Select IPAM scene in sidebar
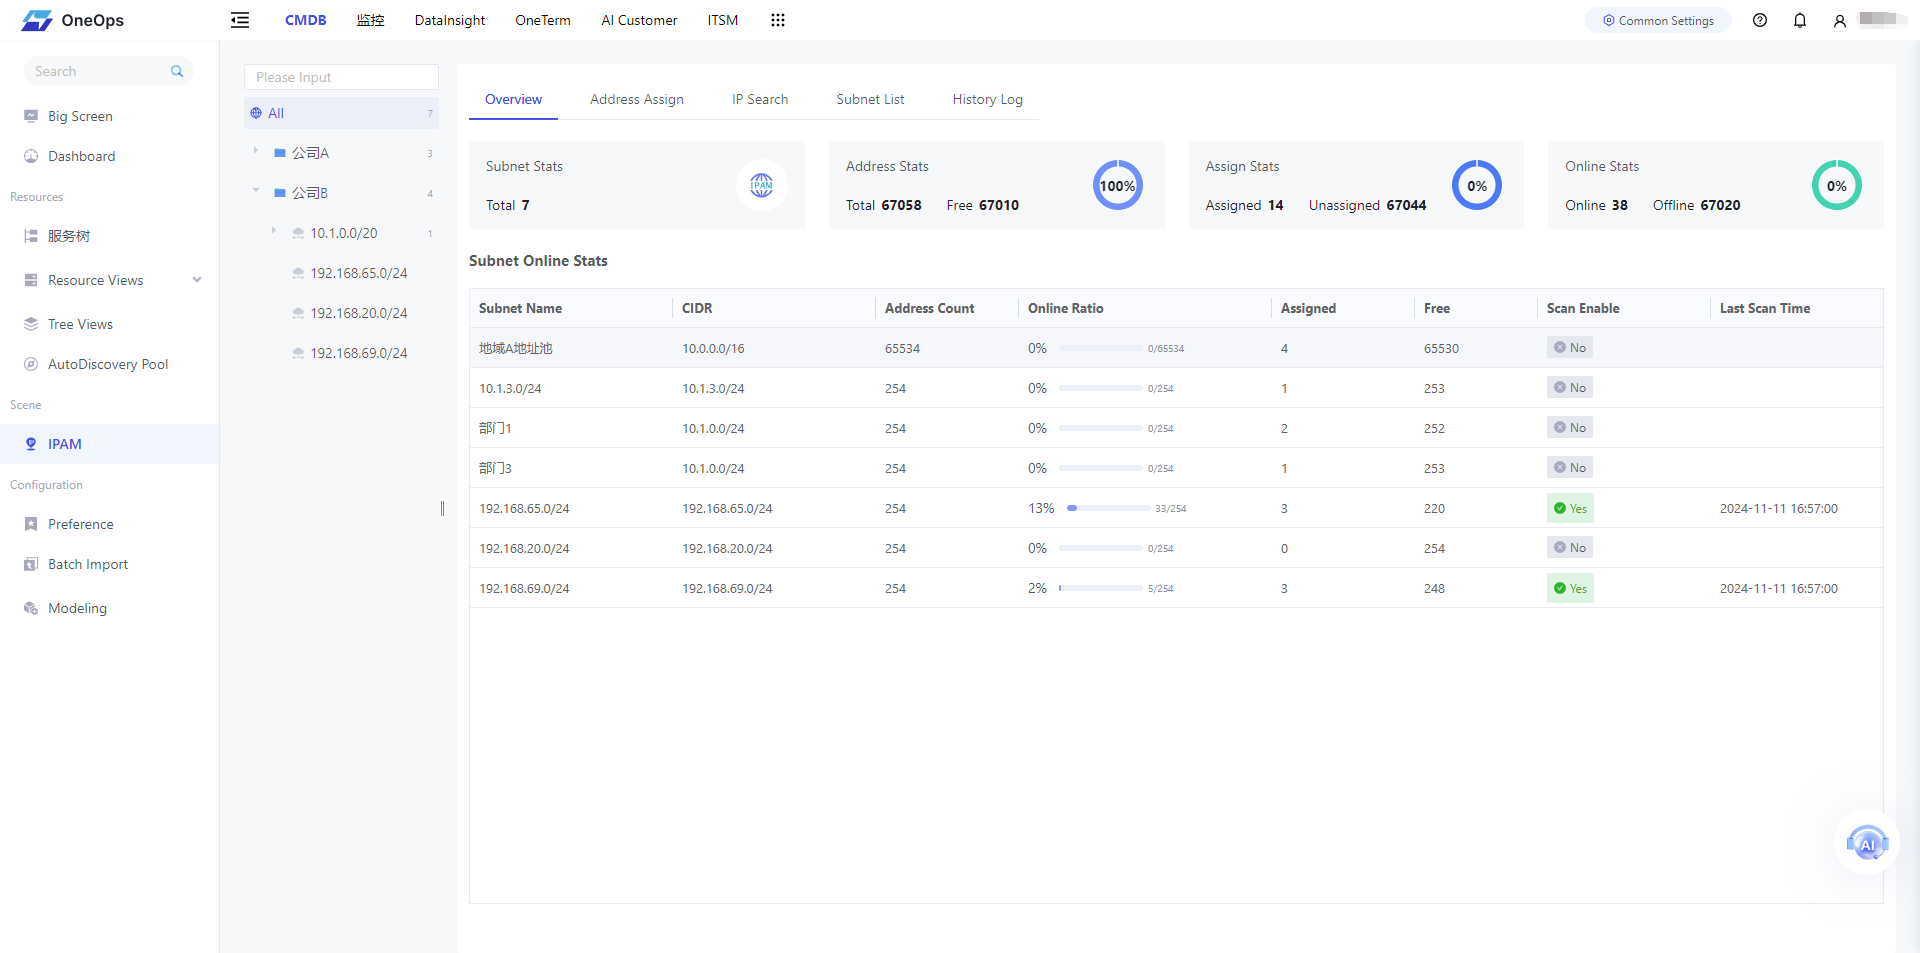 tap(109, 444)
